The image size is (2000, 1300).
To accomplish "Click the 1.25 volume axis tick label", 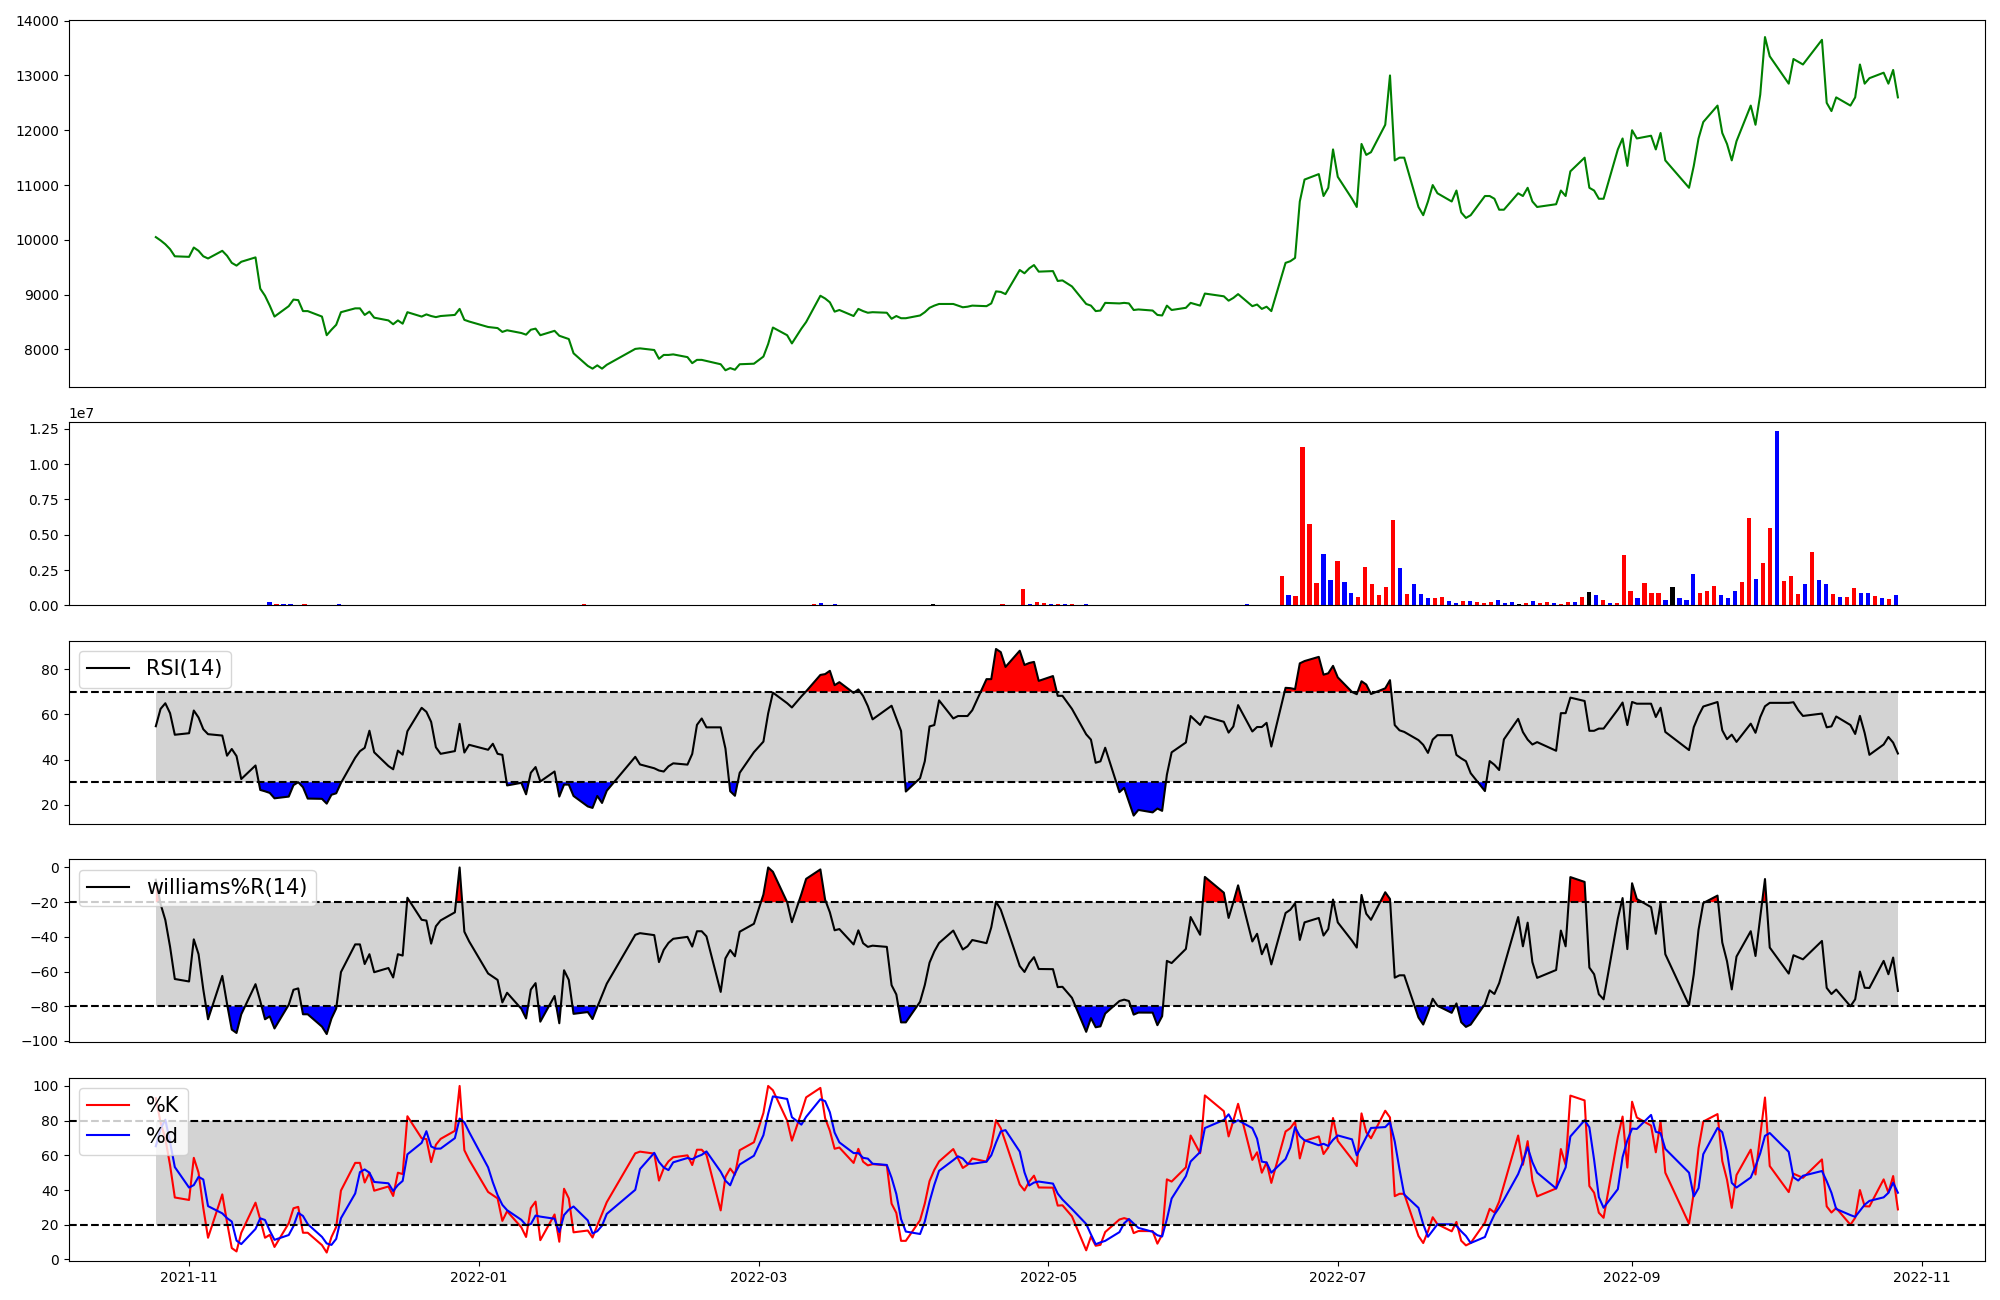I will pyautogui.click(x=44, y=430).
